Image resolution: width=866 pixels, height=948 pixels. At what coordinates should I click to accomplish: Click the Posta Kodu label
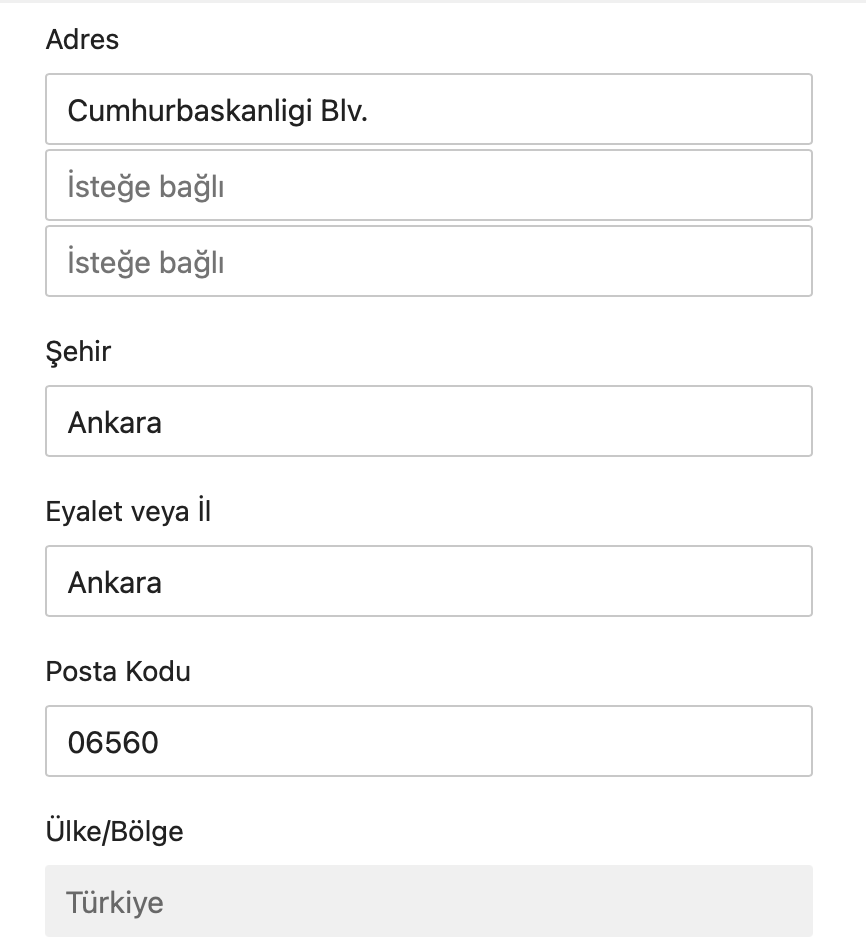point(118,671)
